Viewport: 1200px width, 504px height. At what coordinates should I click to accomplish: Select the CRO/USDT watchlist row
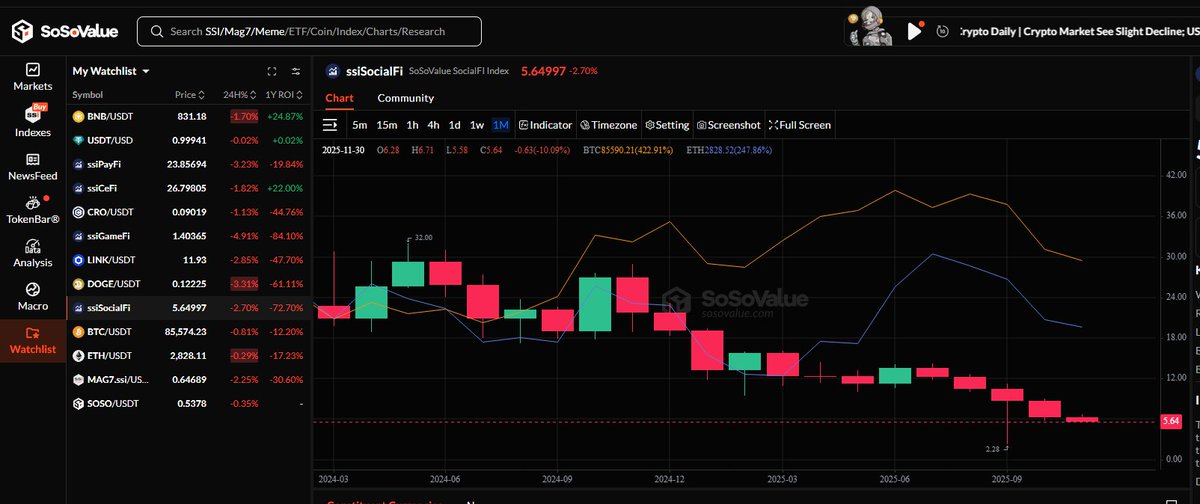tap(187, 212)
